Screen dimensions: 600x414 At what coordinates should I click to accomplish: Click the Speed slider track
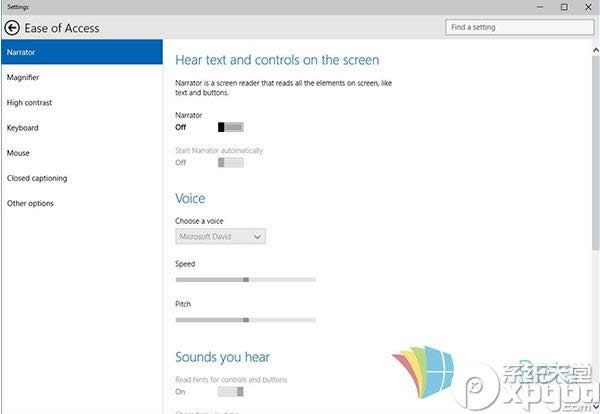pyautogui.click(x=245, y=280)
